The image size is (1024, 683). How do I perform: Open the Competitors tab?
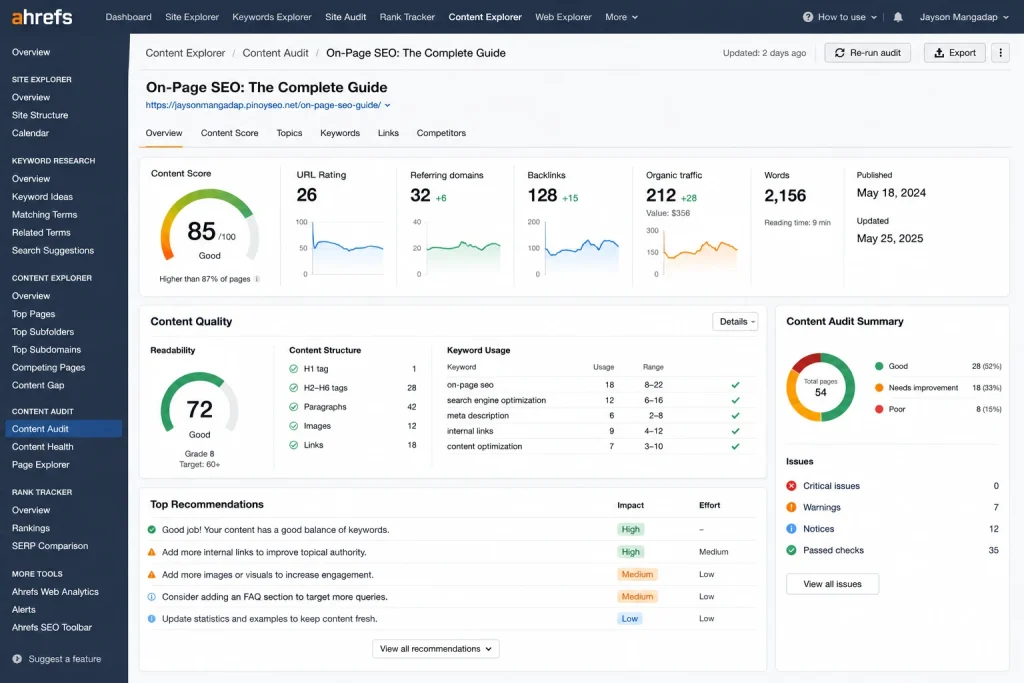(441, 133)
